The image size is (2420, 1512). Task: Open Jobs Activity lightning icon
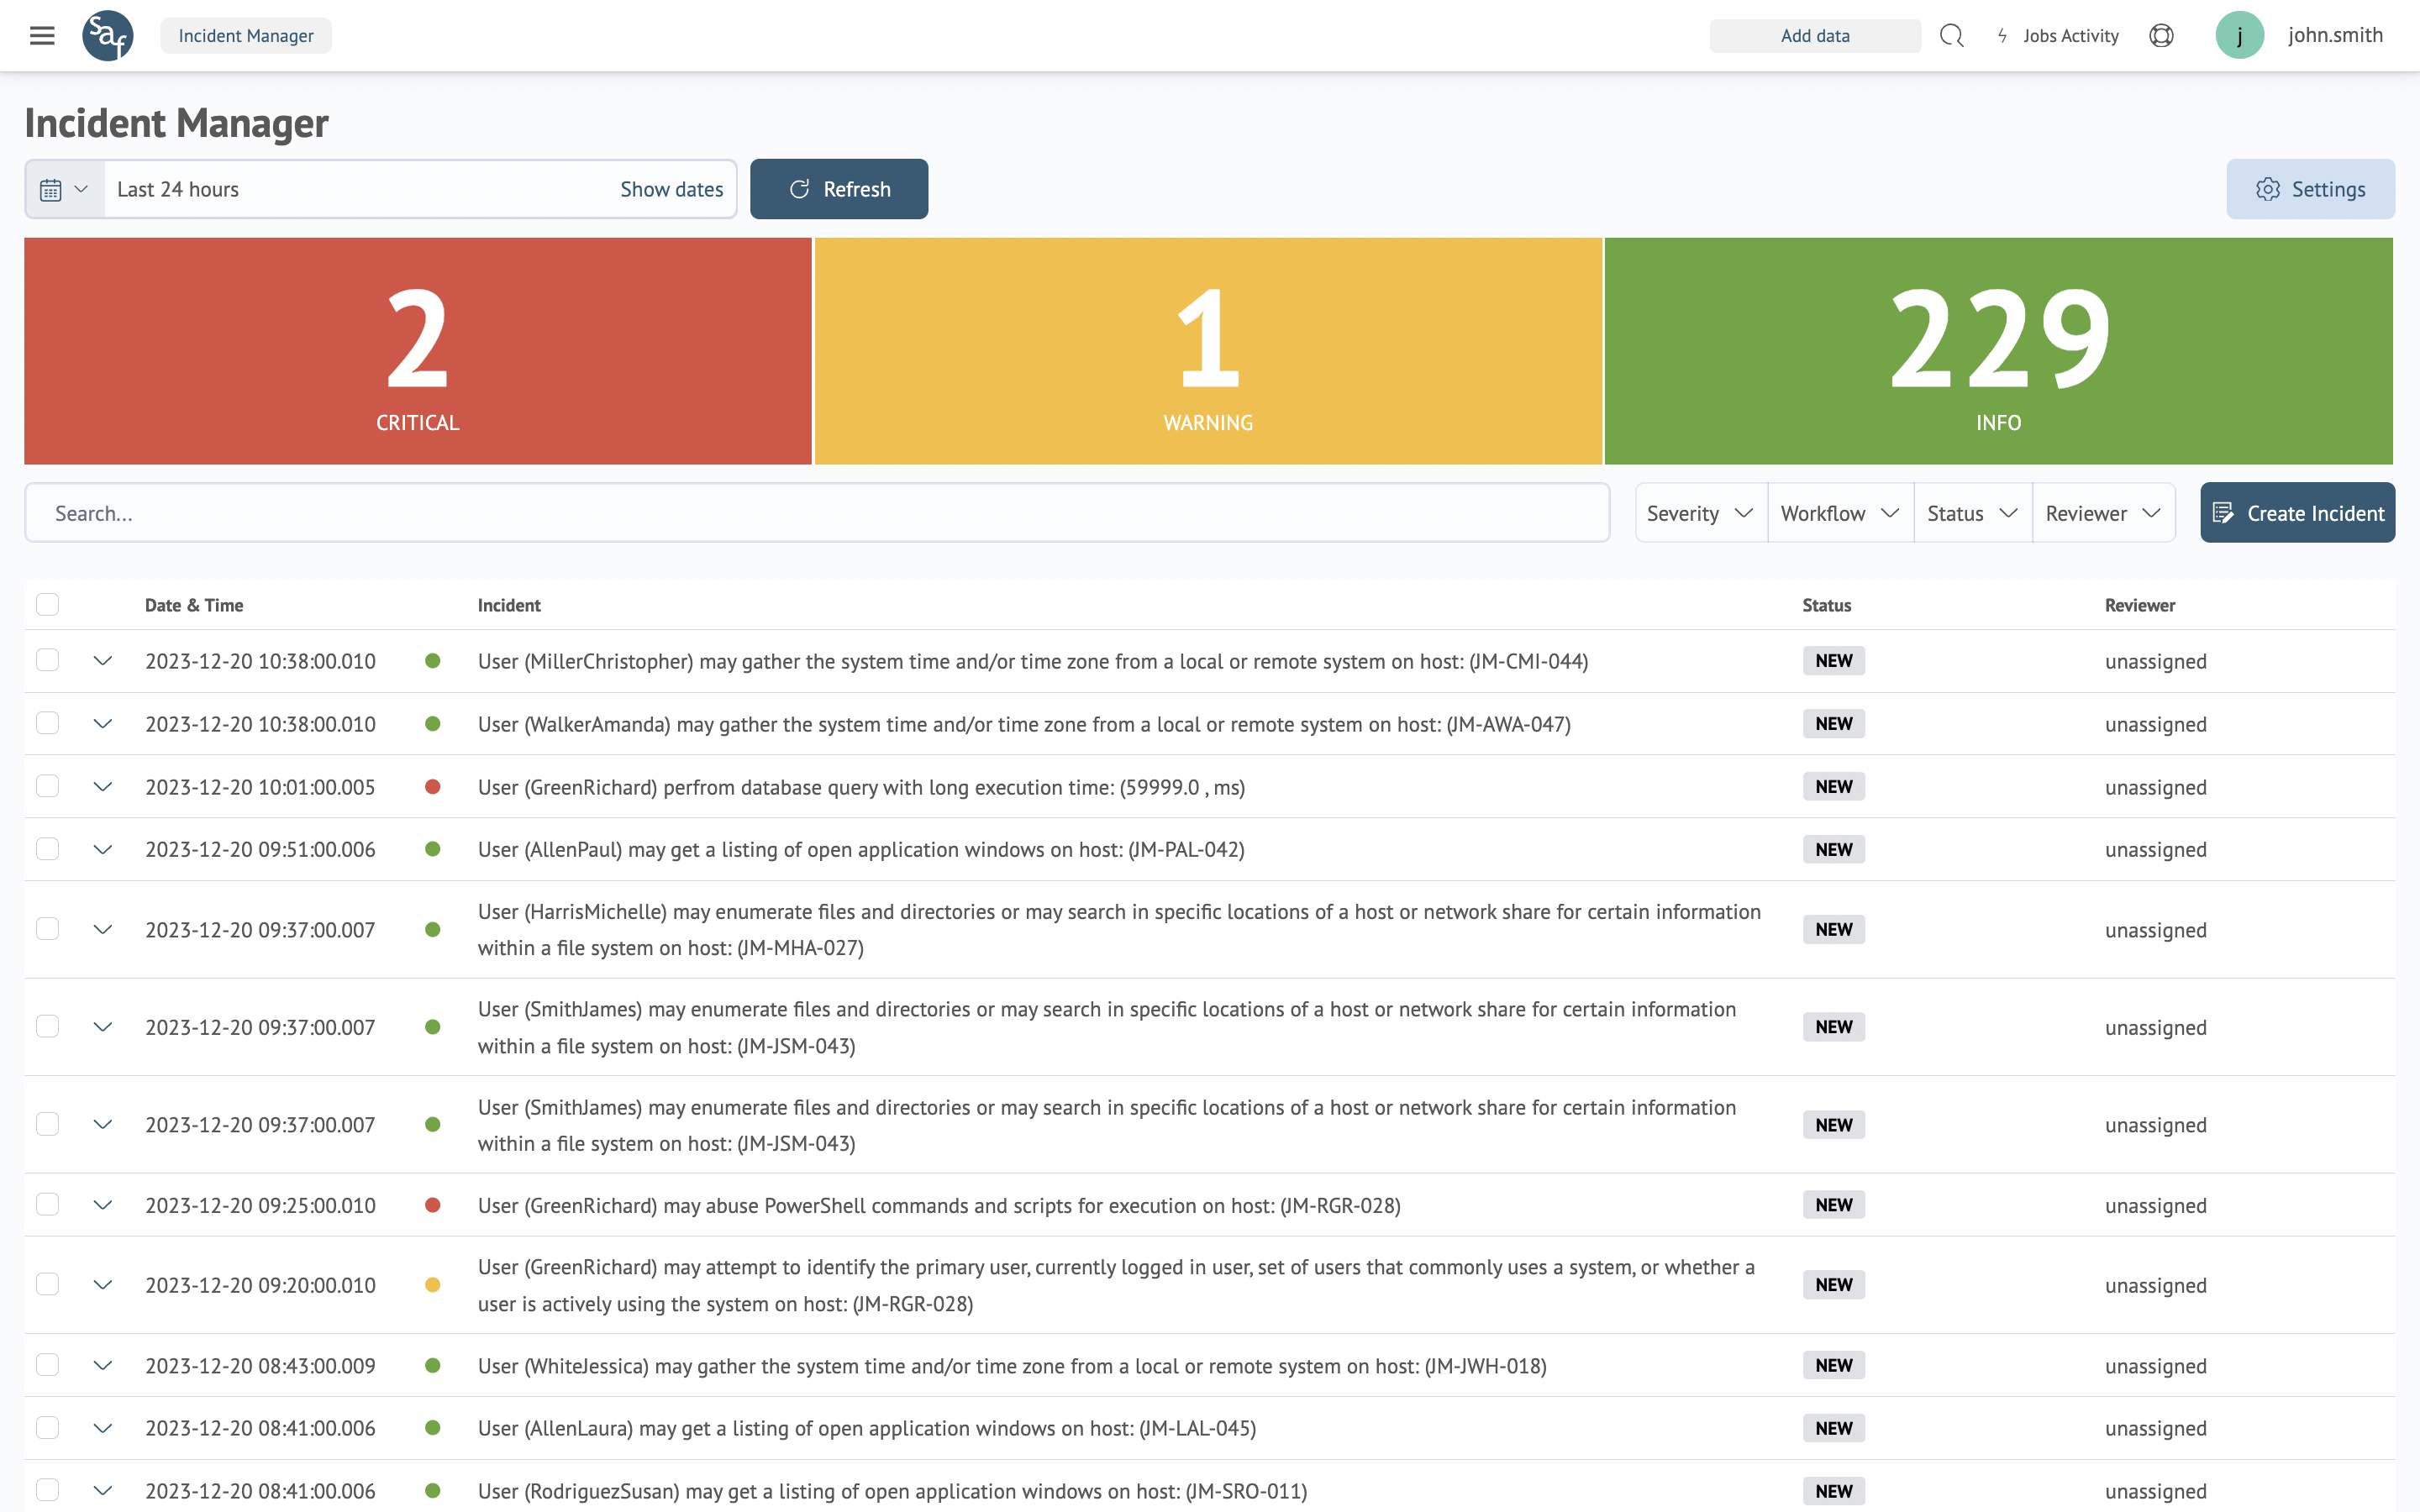(x=2002, y=36)
